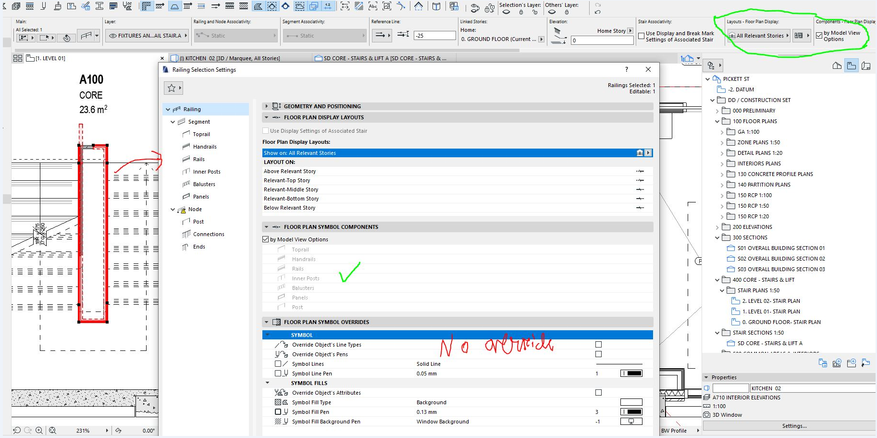Select the Relevant-Top Story layout row
The width and height of the screenshot is (877, 438).
[x=458, y=181]
